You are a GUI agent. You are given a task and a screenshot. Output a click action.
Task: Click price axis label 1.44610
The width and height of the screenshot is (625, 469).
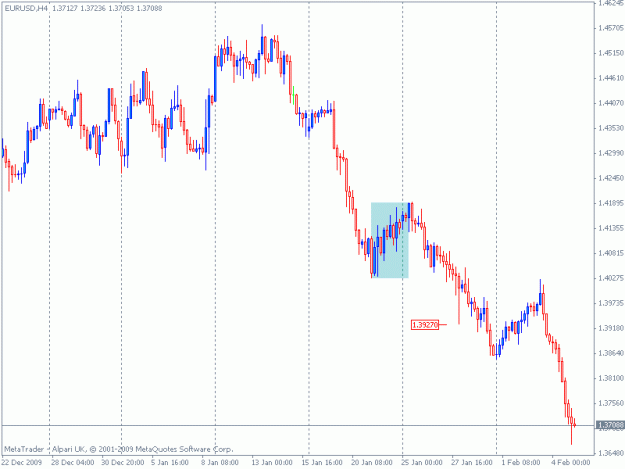611,78
